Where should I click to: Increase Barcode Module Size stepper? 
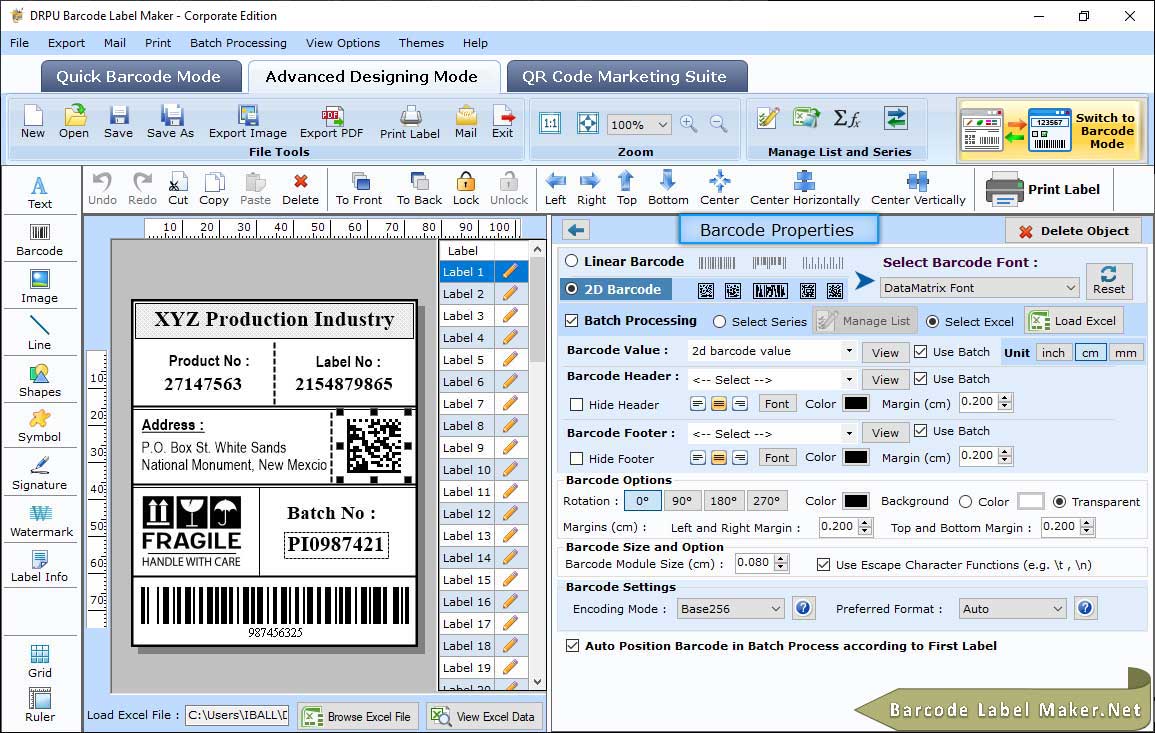[x=782, y=558]
